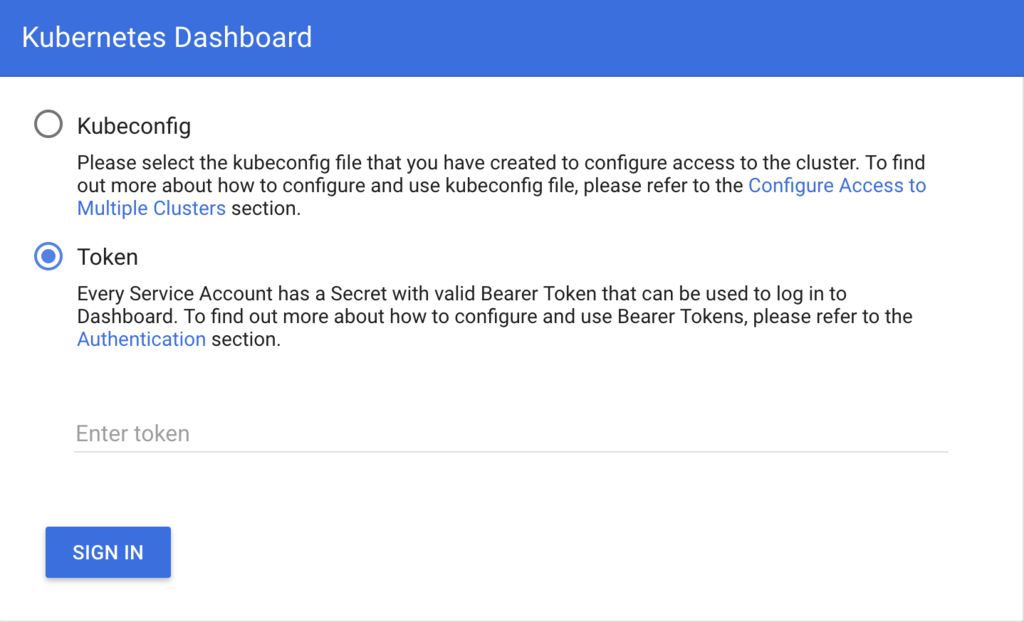
Task: Open Configure Access to Multiple Clusters link
Action: point(836,186)
